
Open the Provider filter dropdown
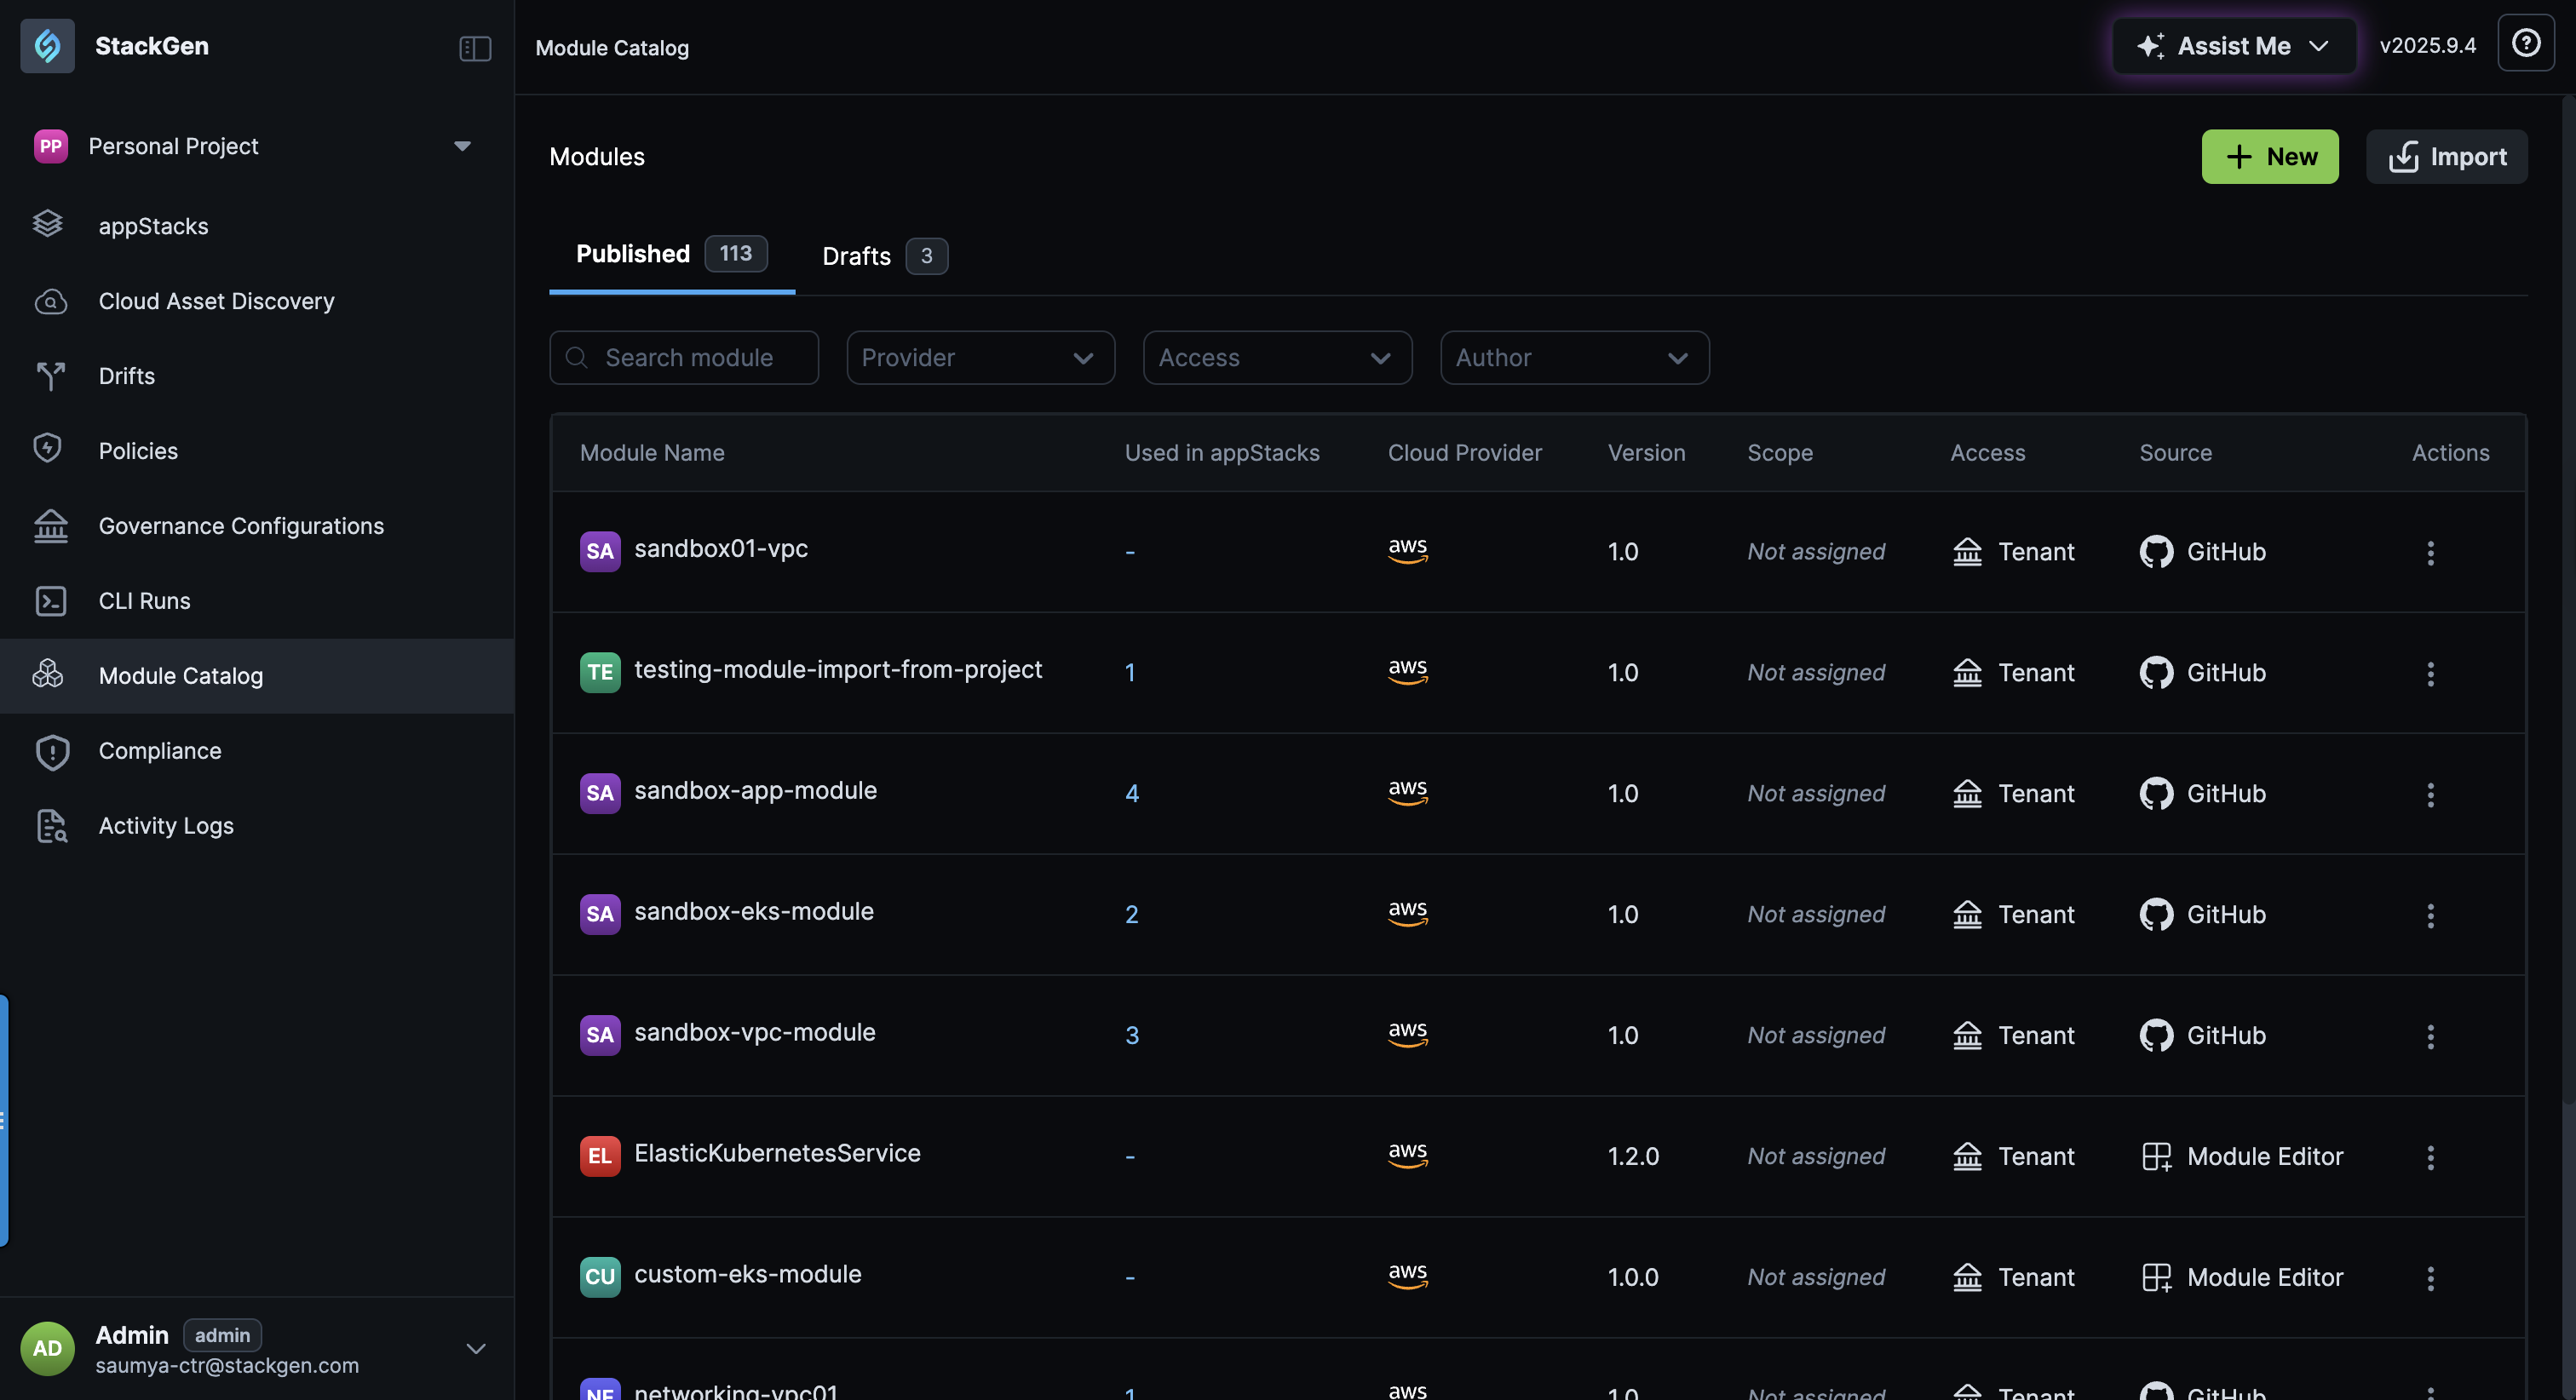coord(980,358)
